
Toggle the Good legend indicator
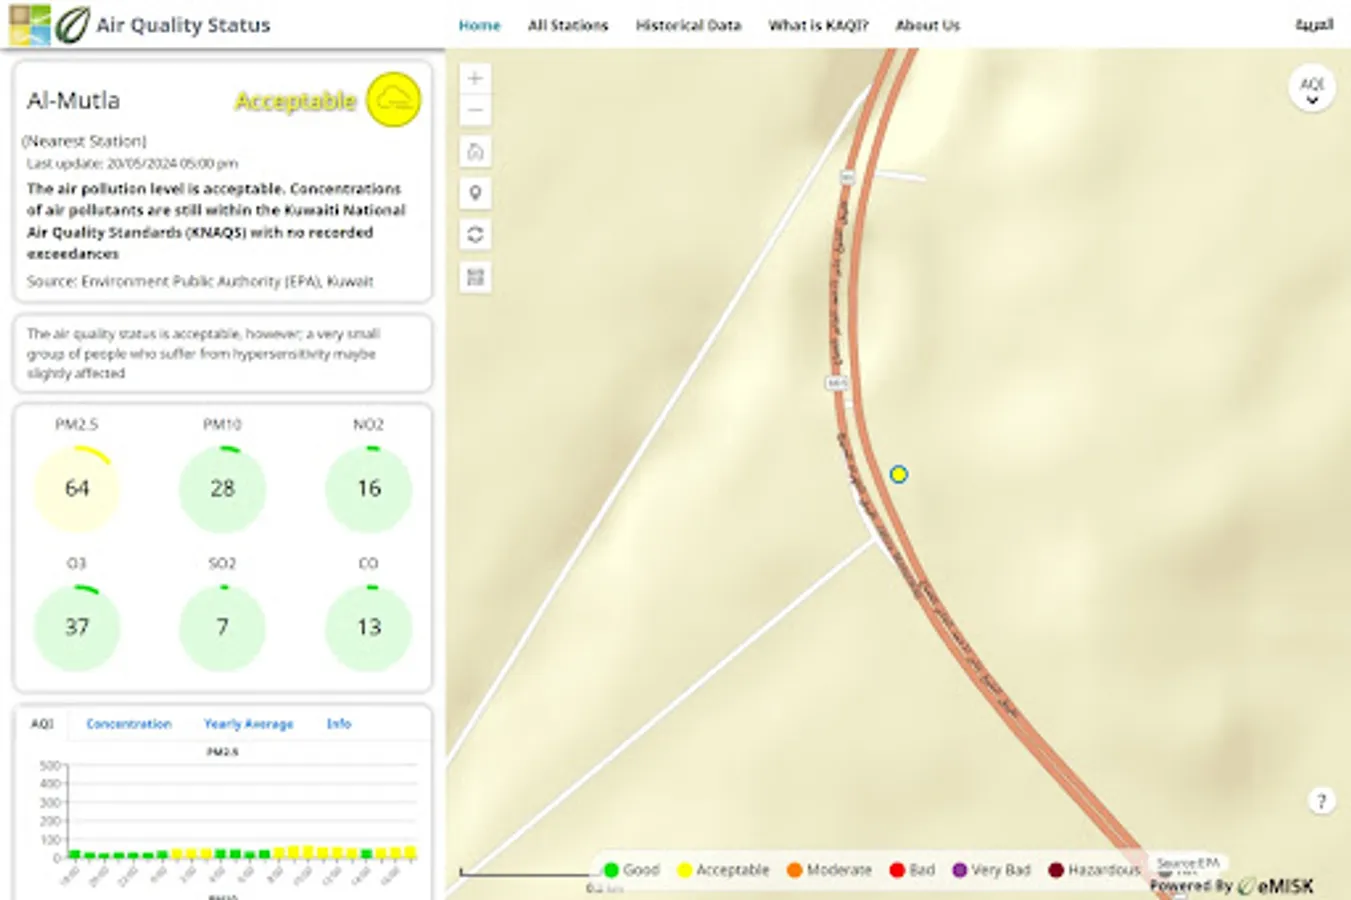pyautogui.click(x=609, y=870)
